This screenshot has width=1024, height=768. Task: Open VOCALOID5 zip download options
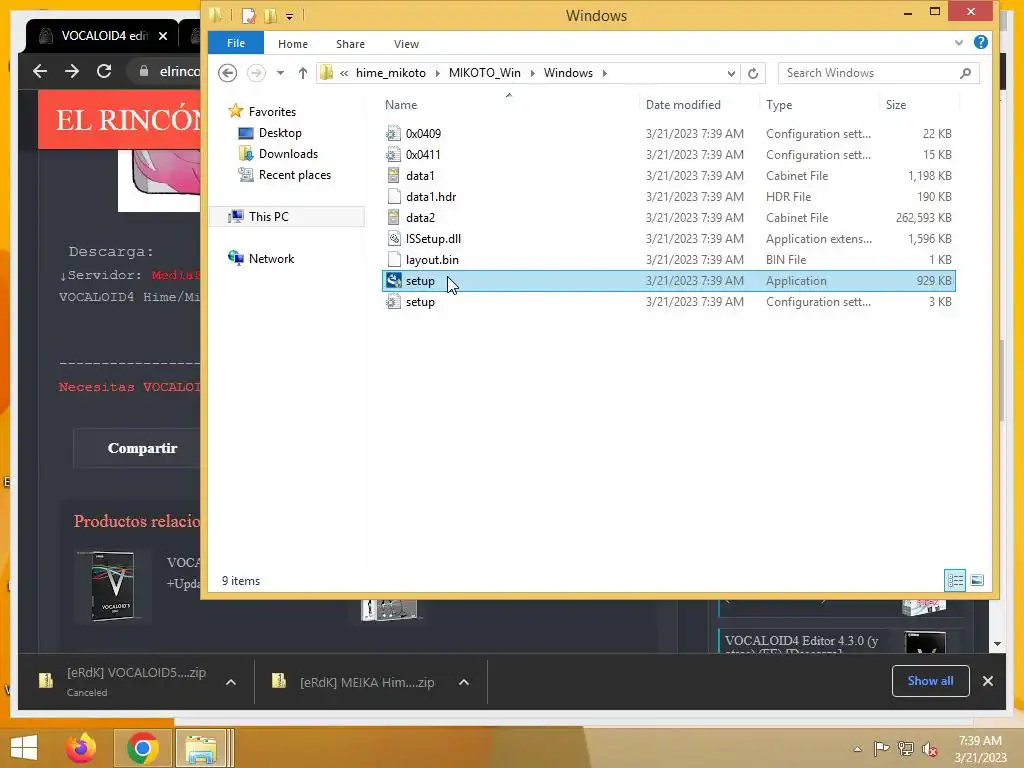[x=231, y=682]
